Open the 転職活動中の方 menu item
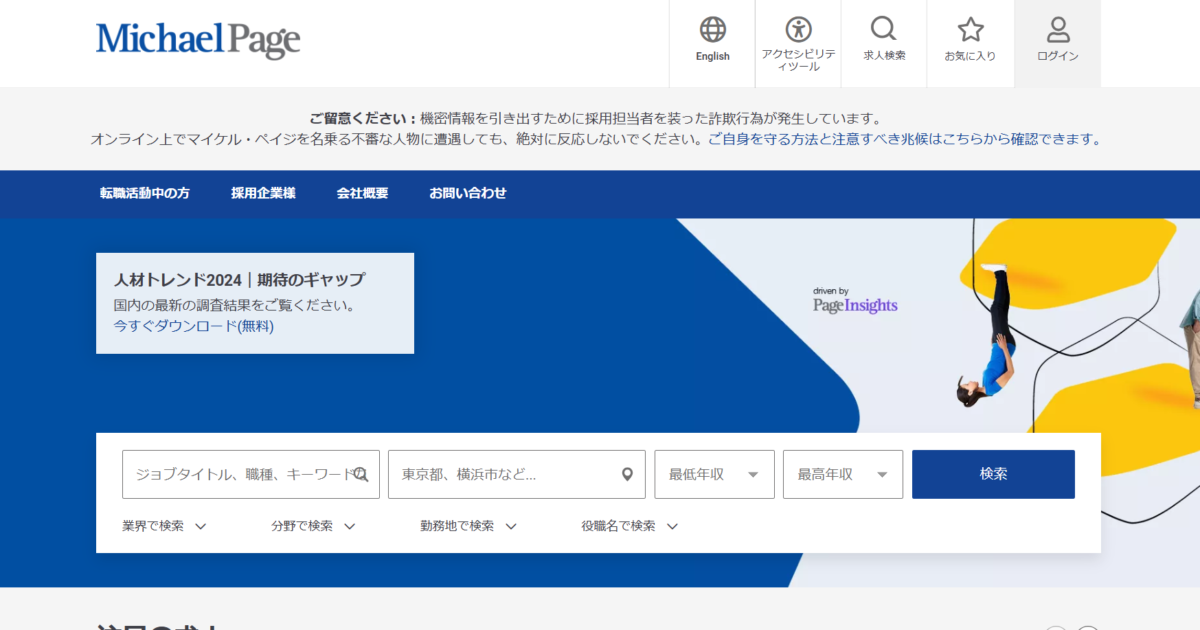Image resolution: width=1200 pixels, height=630 pixels. tap(144, 194)
